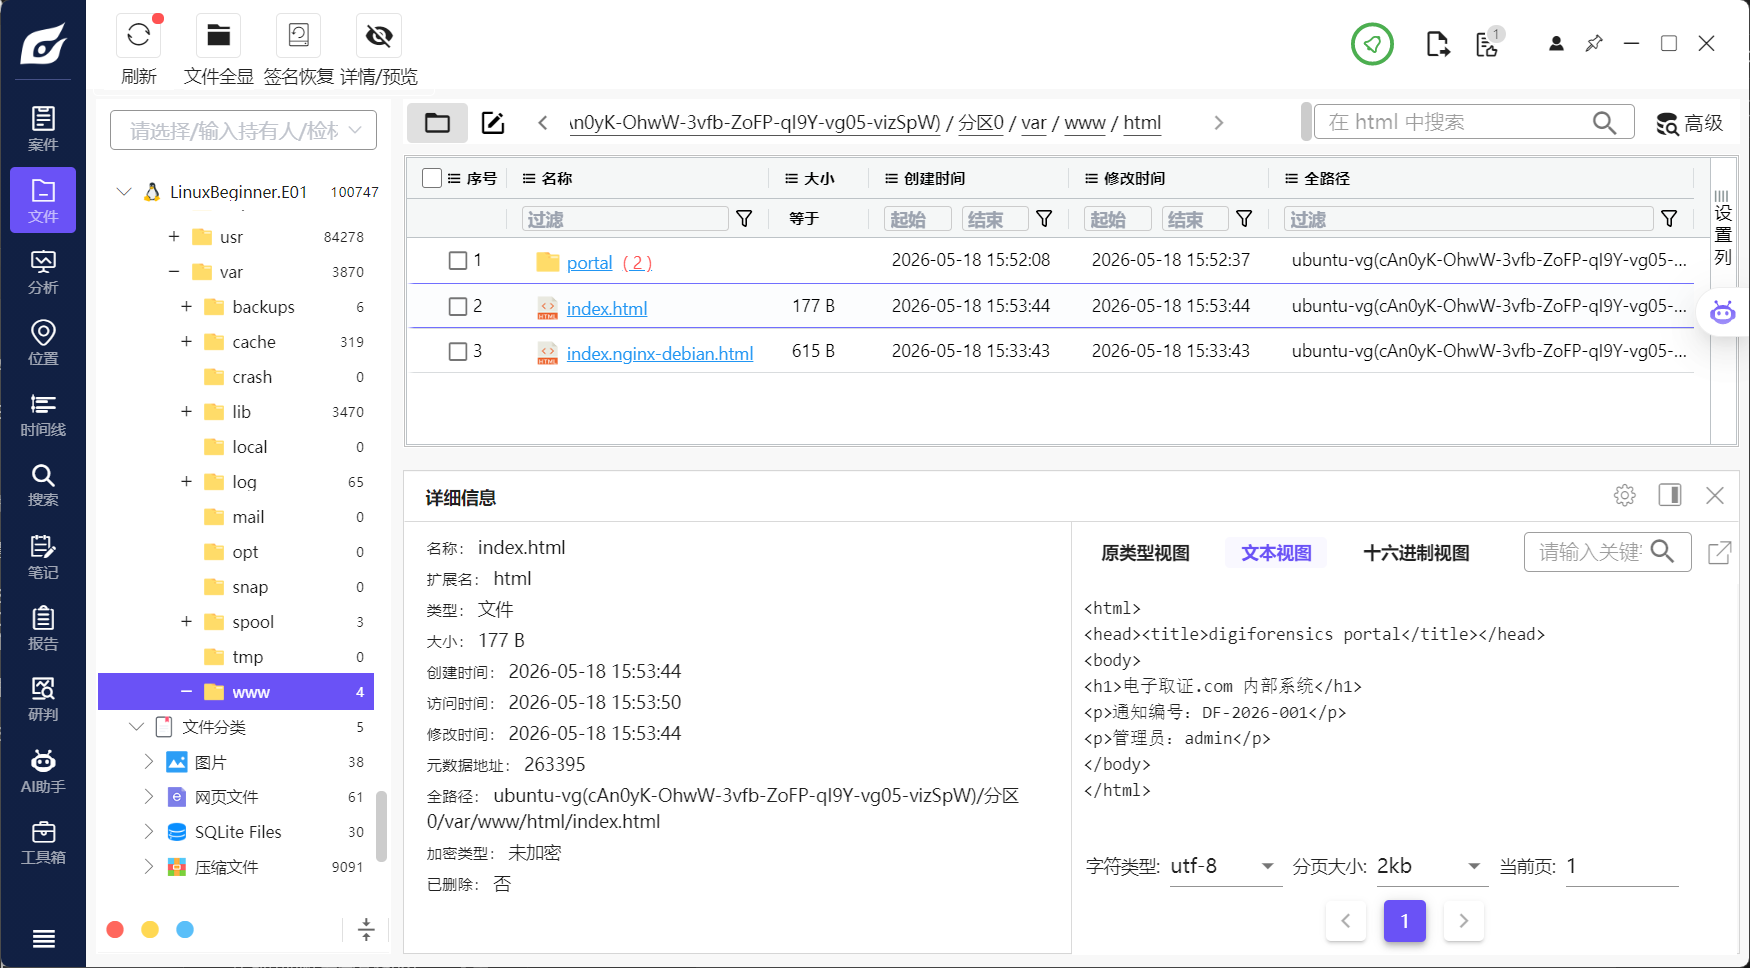Open the 案件 case section in sidebar
The width and height of the screenshot is (1750, 968).
click(43, 129)
